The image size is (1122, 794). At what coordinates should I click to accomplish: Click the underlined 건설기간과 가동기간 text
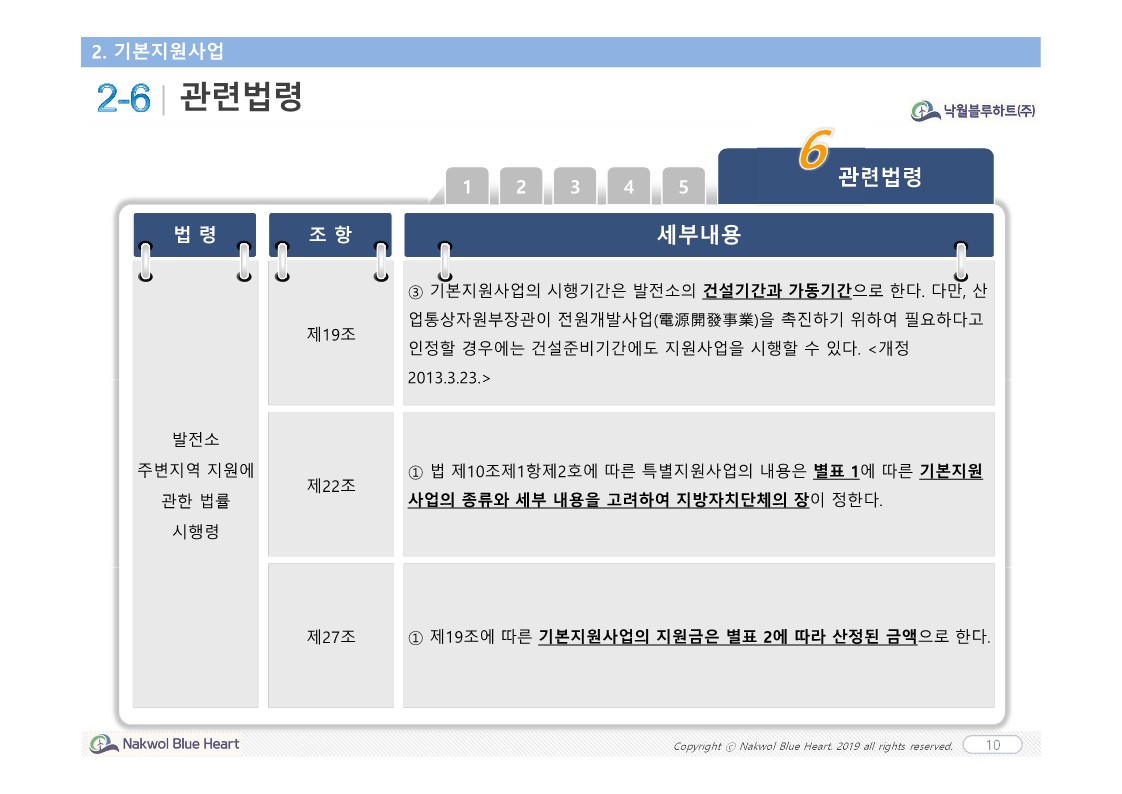(x=777, y=290)
